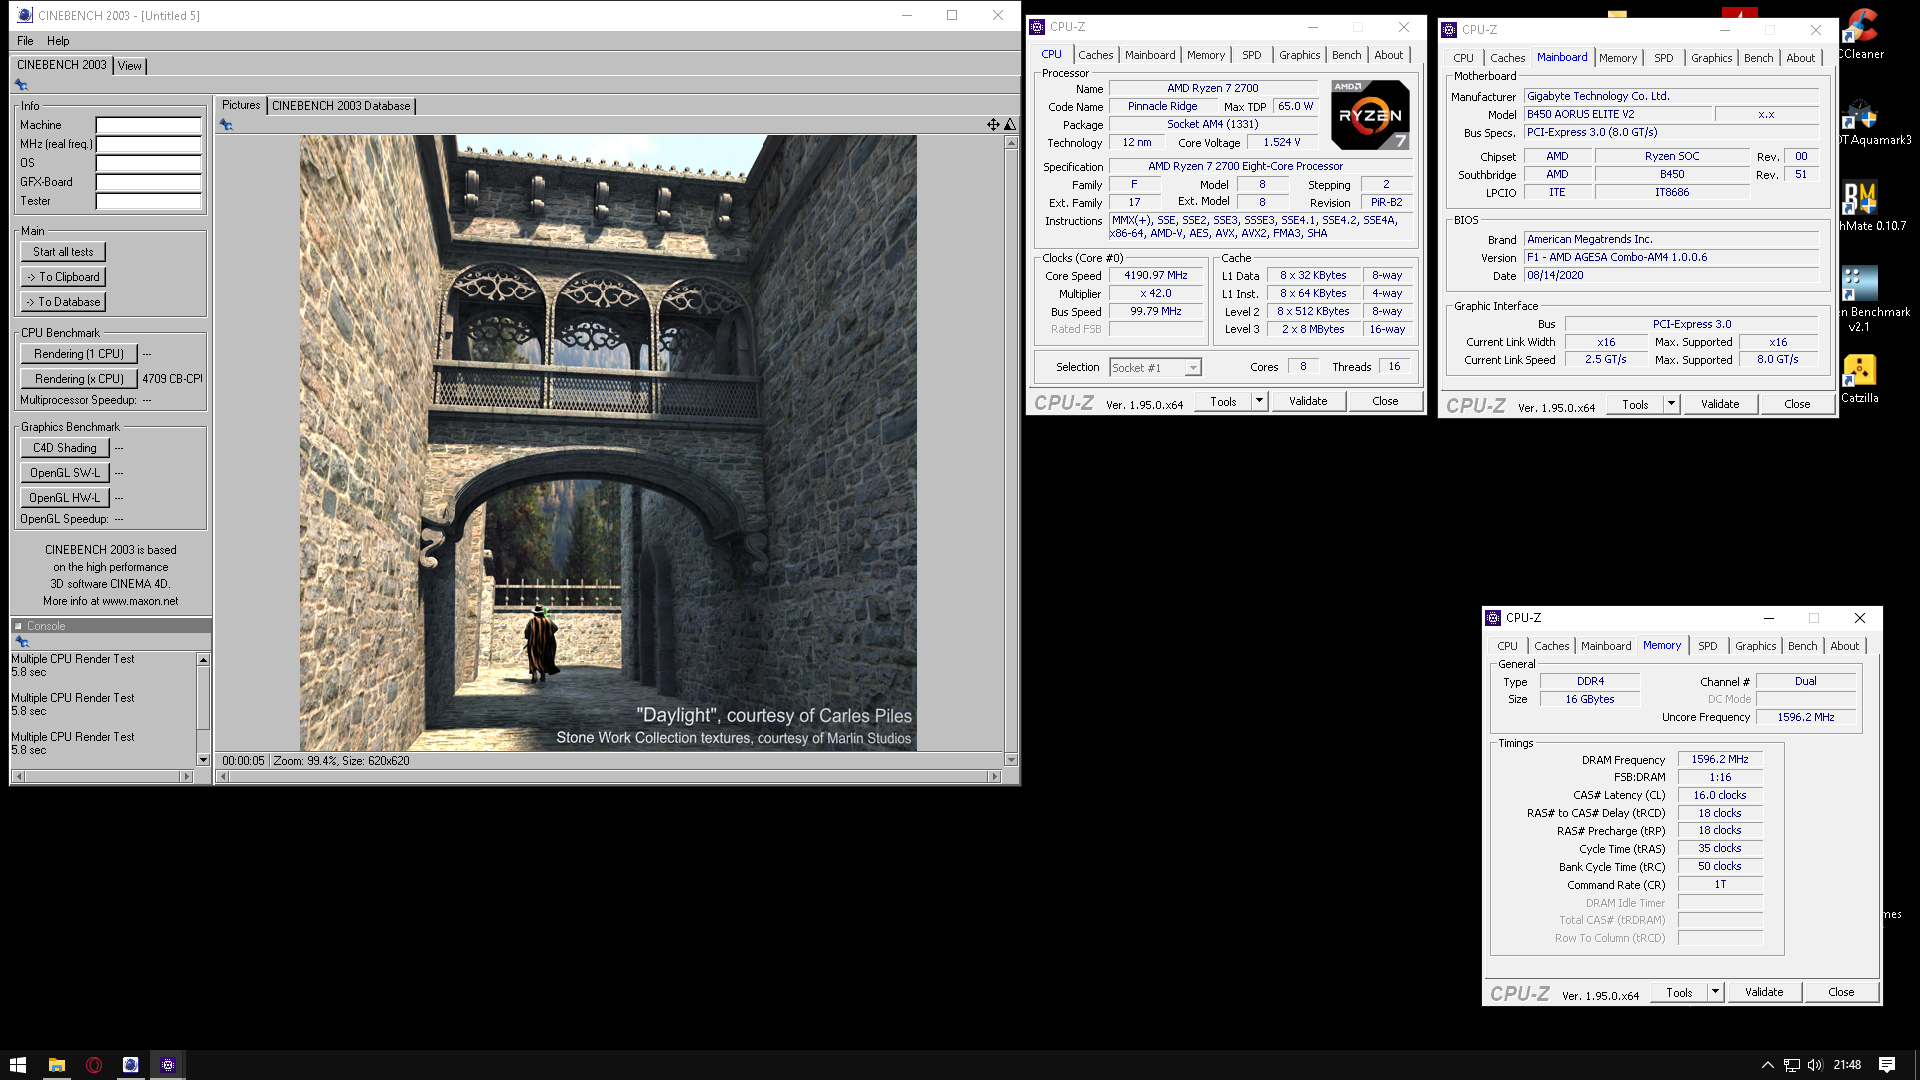Screen dimensions: 1920x1080
Task: Click the square icon beside the Console title
Action: (x=18, y=626)
